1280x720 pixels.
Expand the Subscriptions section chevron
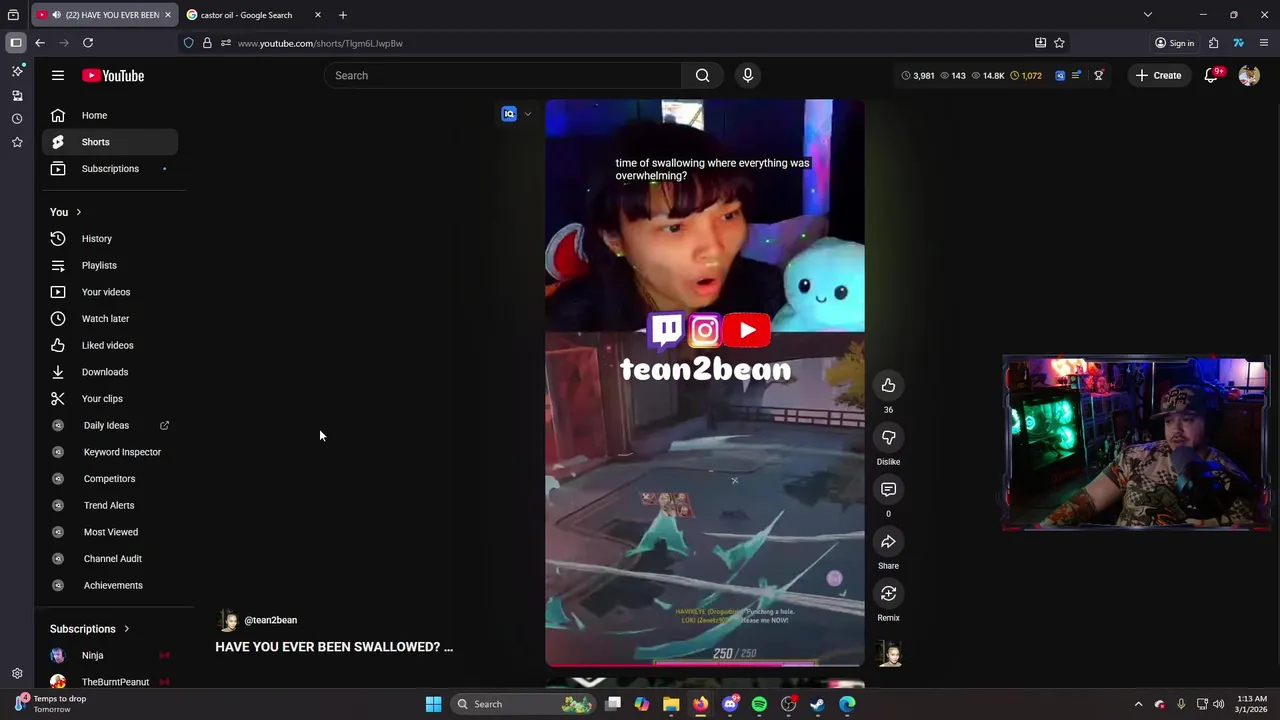[126, 629]
